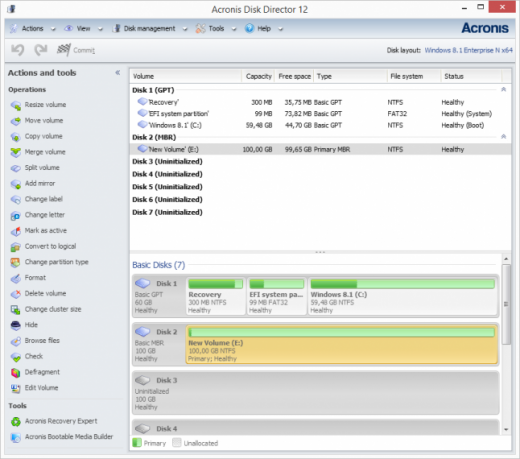Click the Add mirror icon
The width and height of the screenshot is (520, 459).
(16, 184)
